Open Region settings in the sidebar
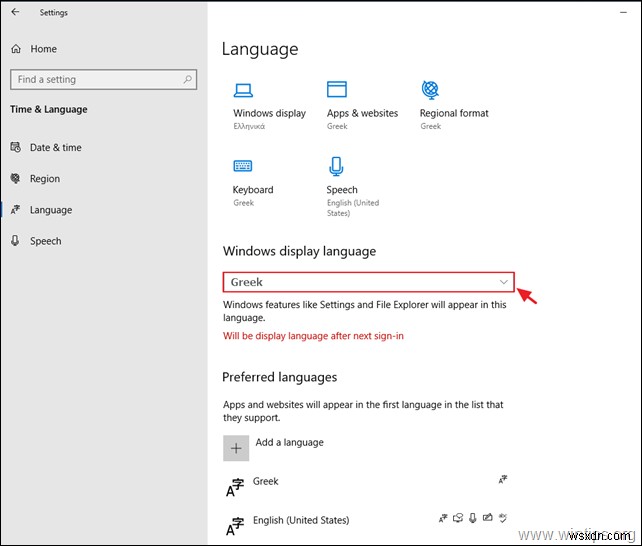Viewport: 642px width, 546px height. tap(45, 179)
